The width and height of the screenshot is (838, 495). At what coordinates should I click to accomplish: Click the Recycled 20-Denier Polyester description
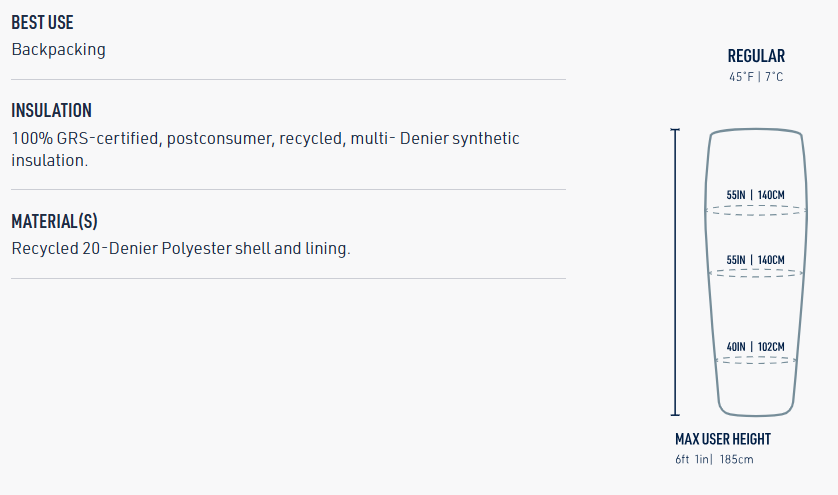pos(181,248)
